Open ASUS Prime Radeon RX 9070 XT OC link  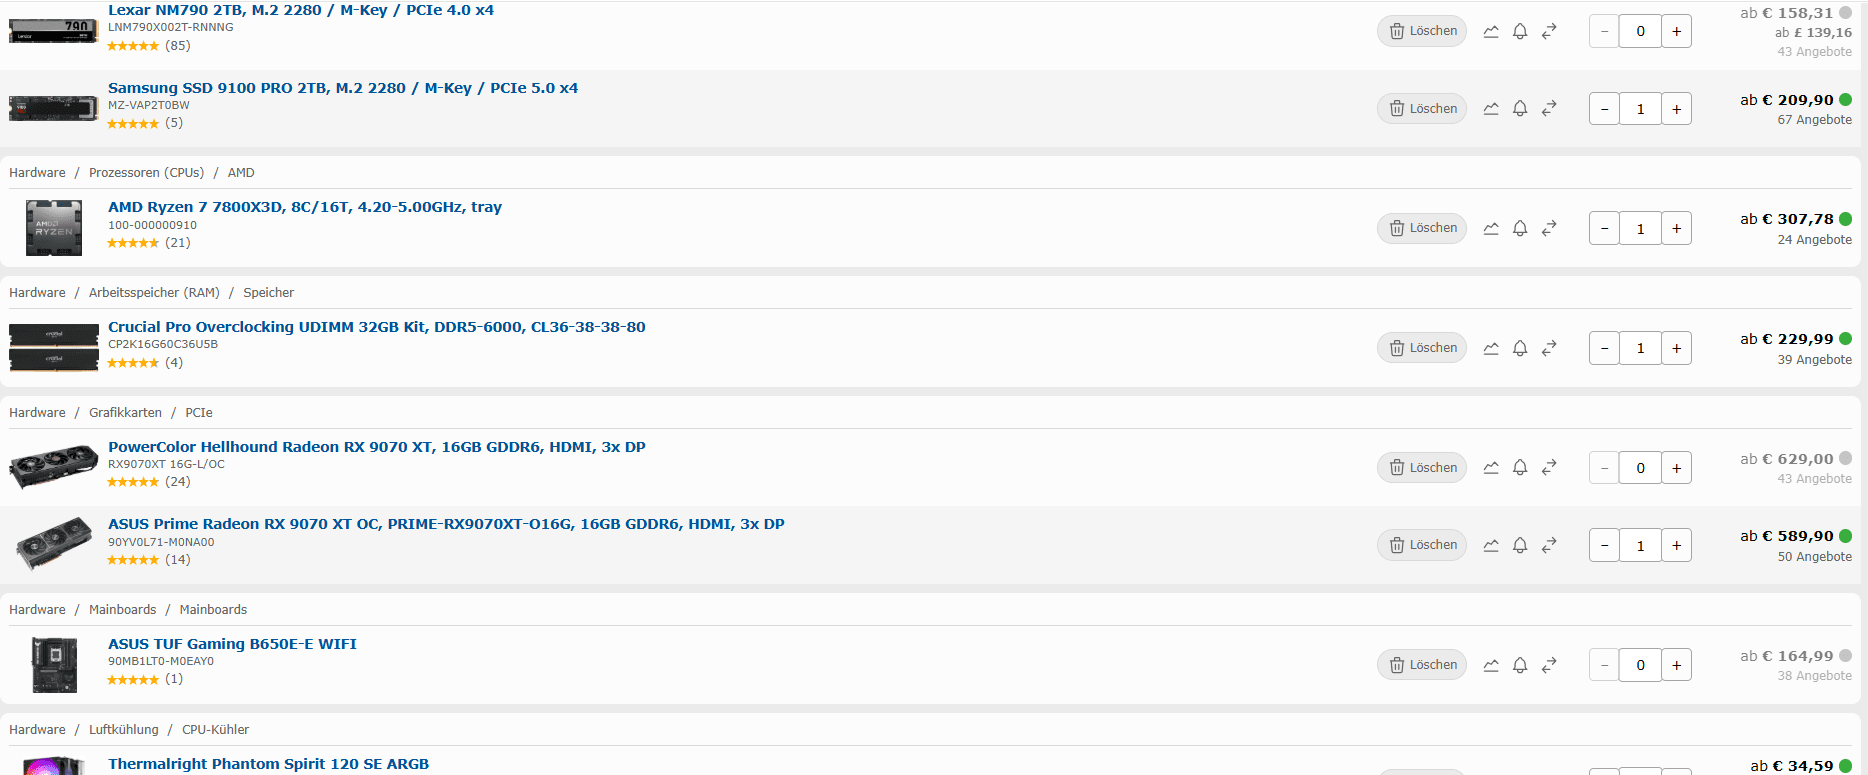coord(446,524)
